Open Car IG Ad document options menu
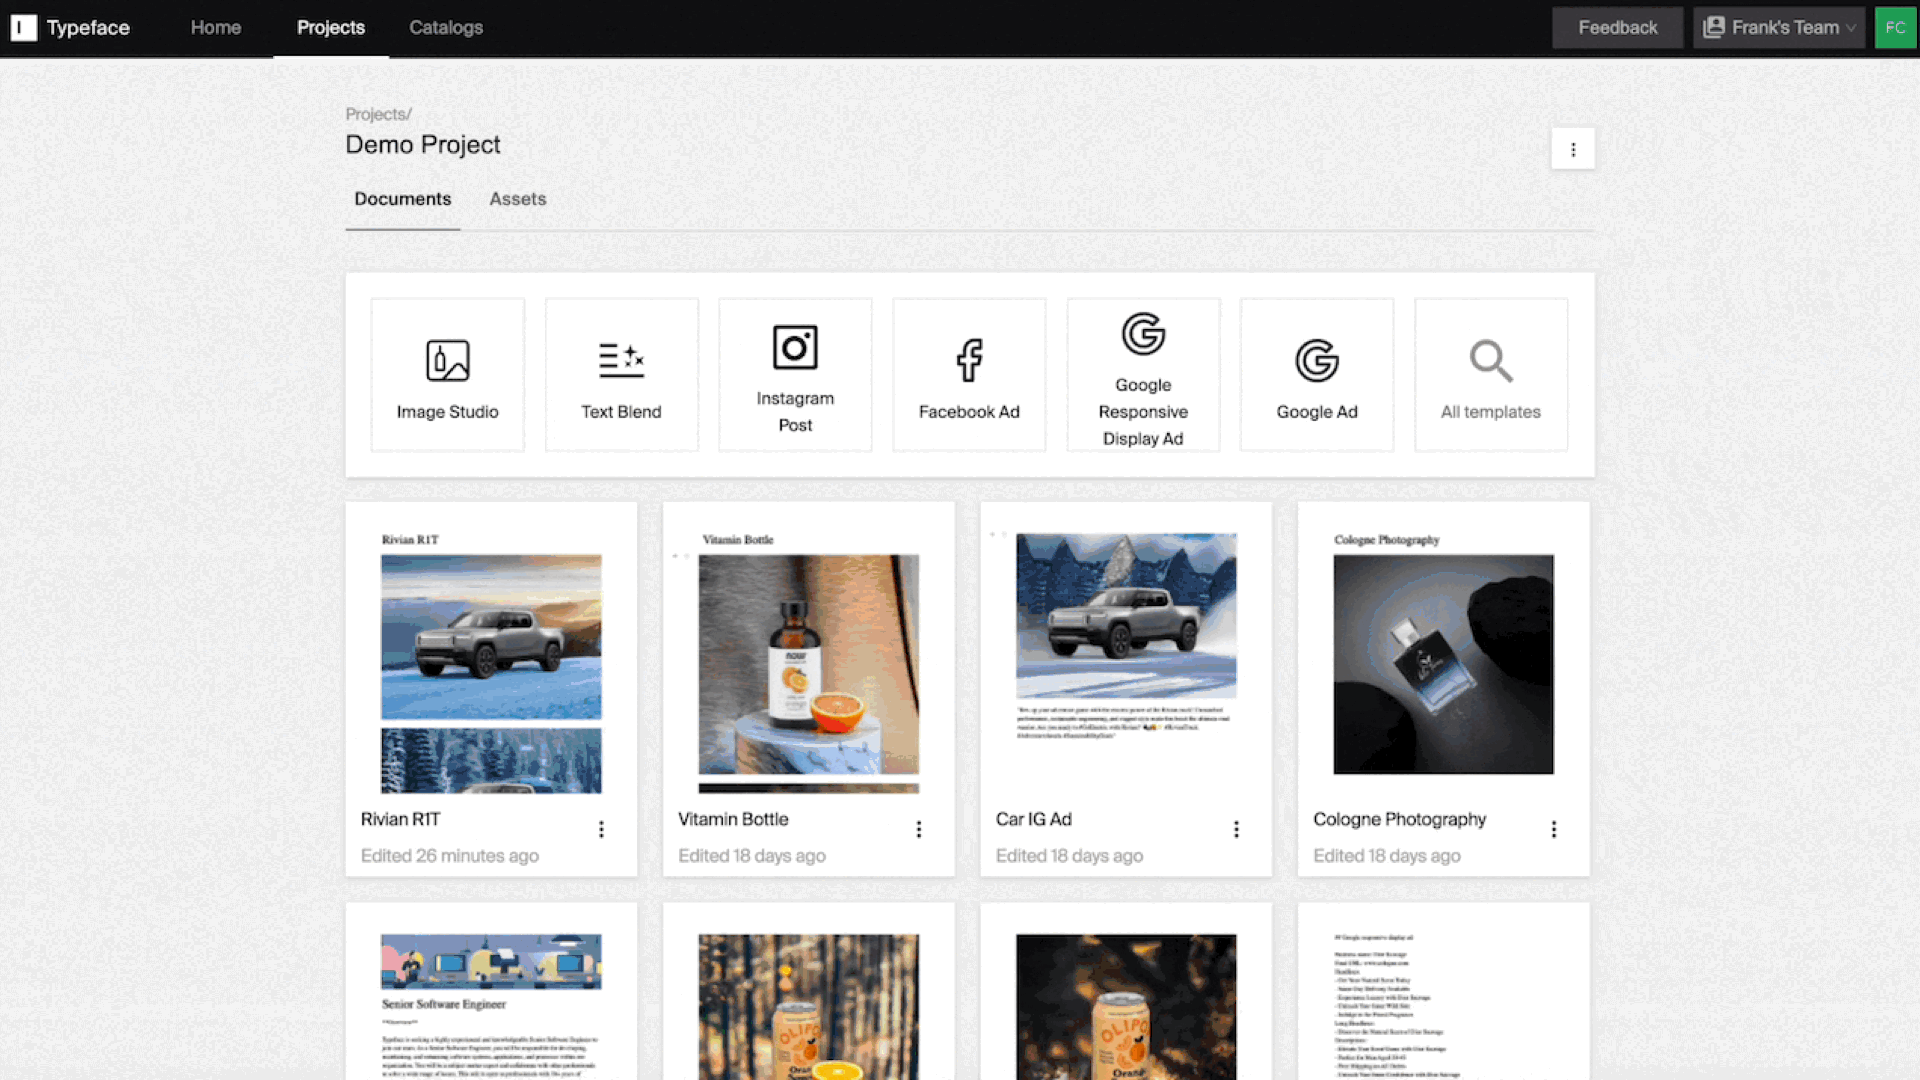The image size is (1920, 1080). click(1237, 829)
